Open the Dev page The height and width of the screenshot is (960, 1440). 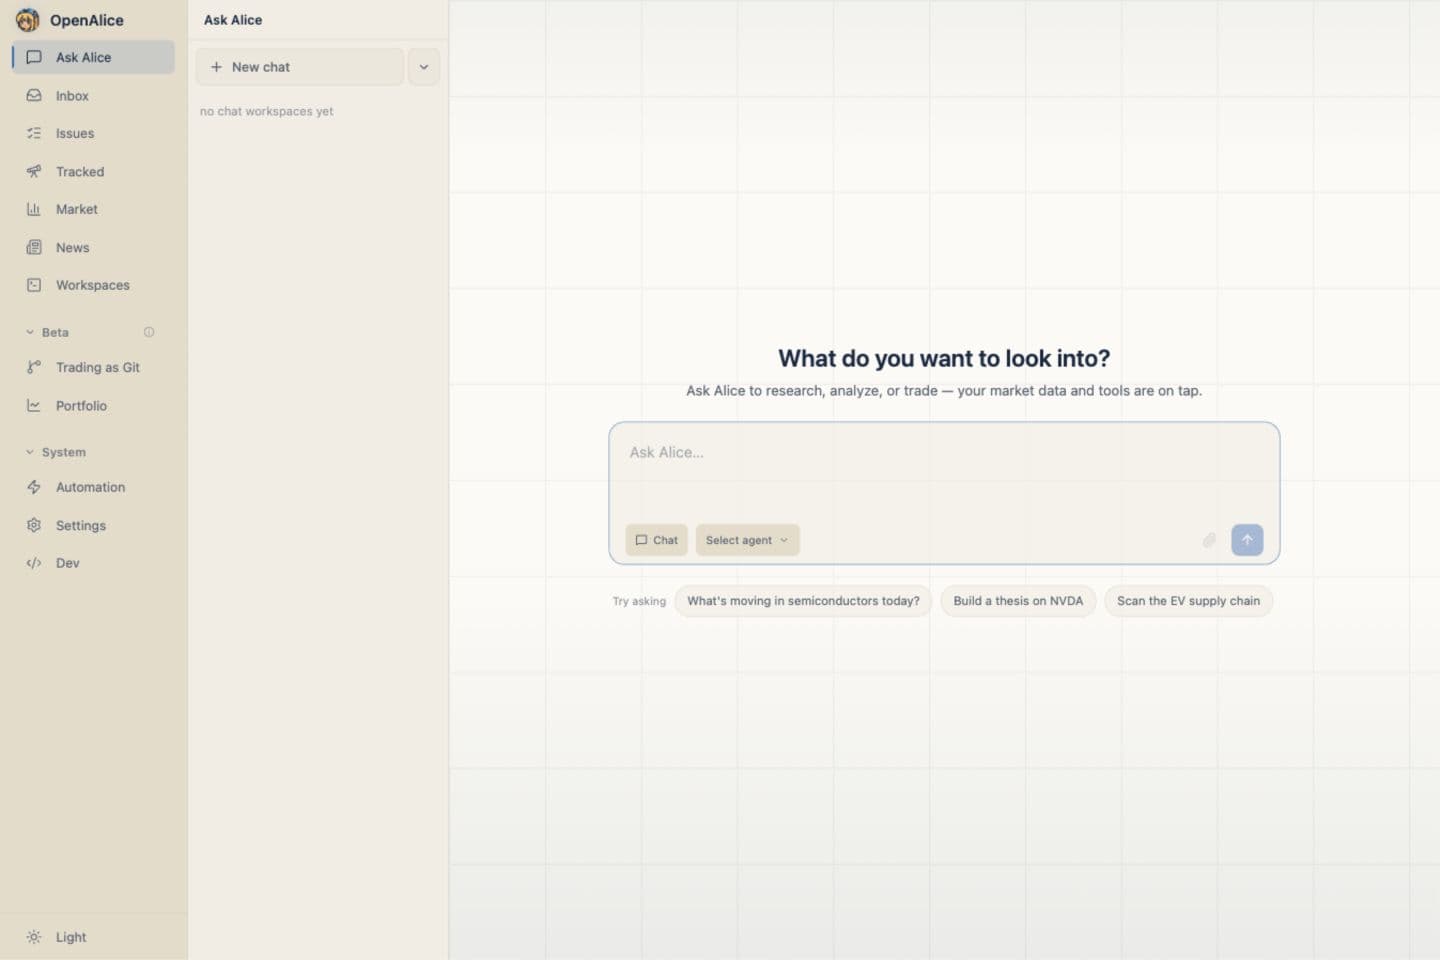tap(93, 563)
